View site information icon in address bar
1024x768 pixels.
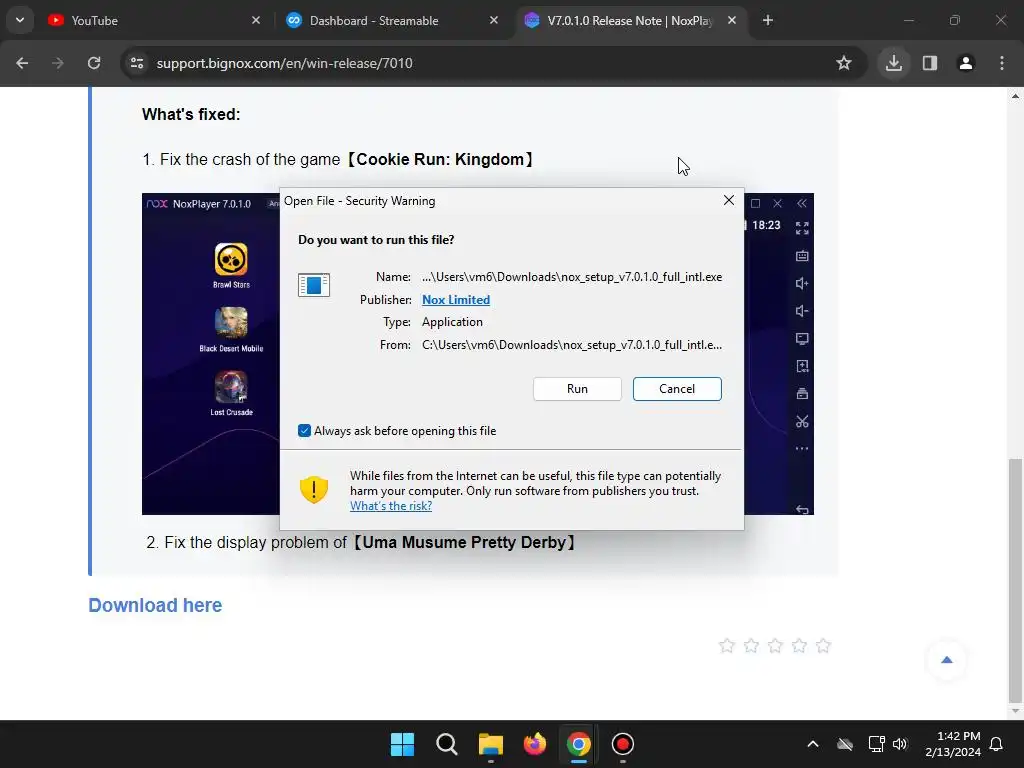point(137,63)
